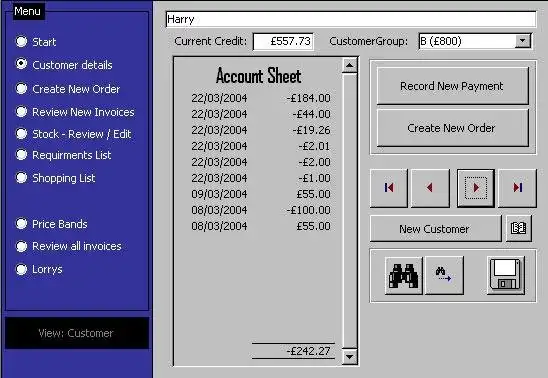Viewport: 548px width, 378px height.
Task: Choose Create New Order in the Menu panel
Action: pos(68,89)
